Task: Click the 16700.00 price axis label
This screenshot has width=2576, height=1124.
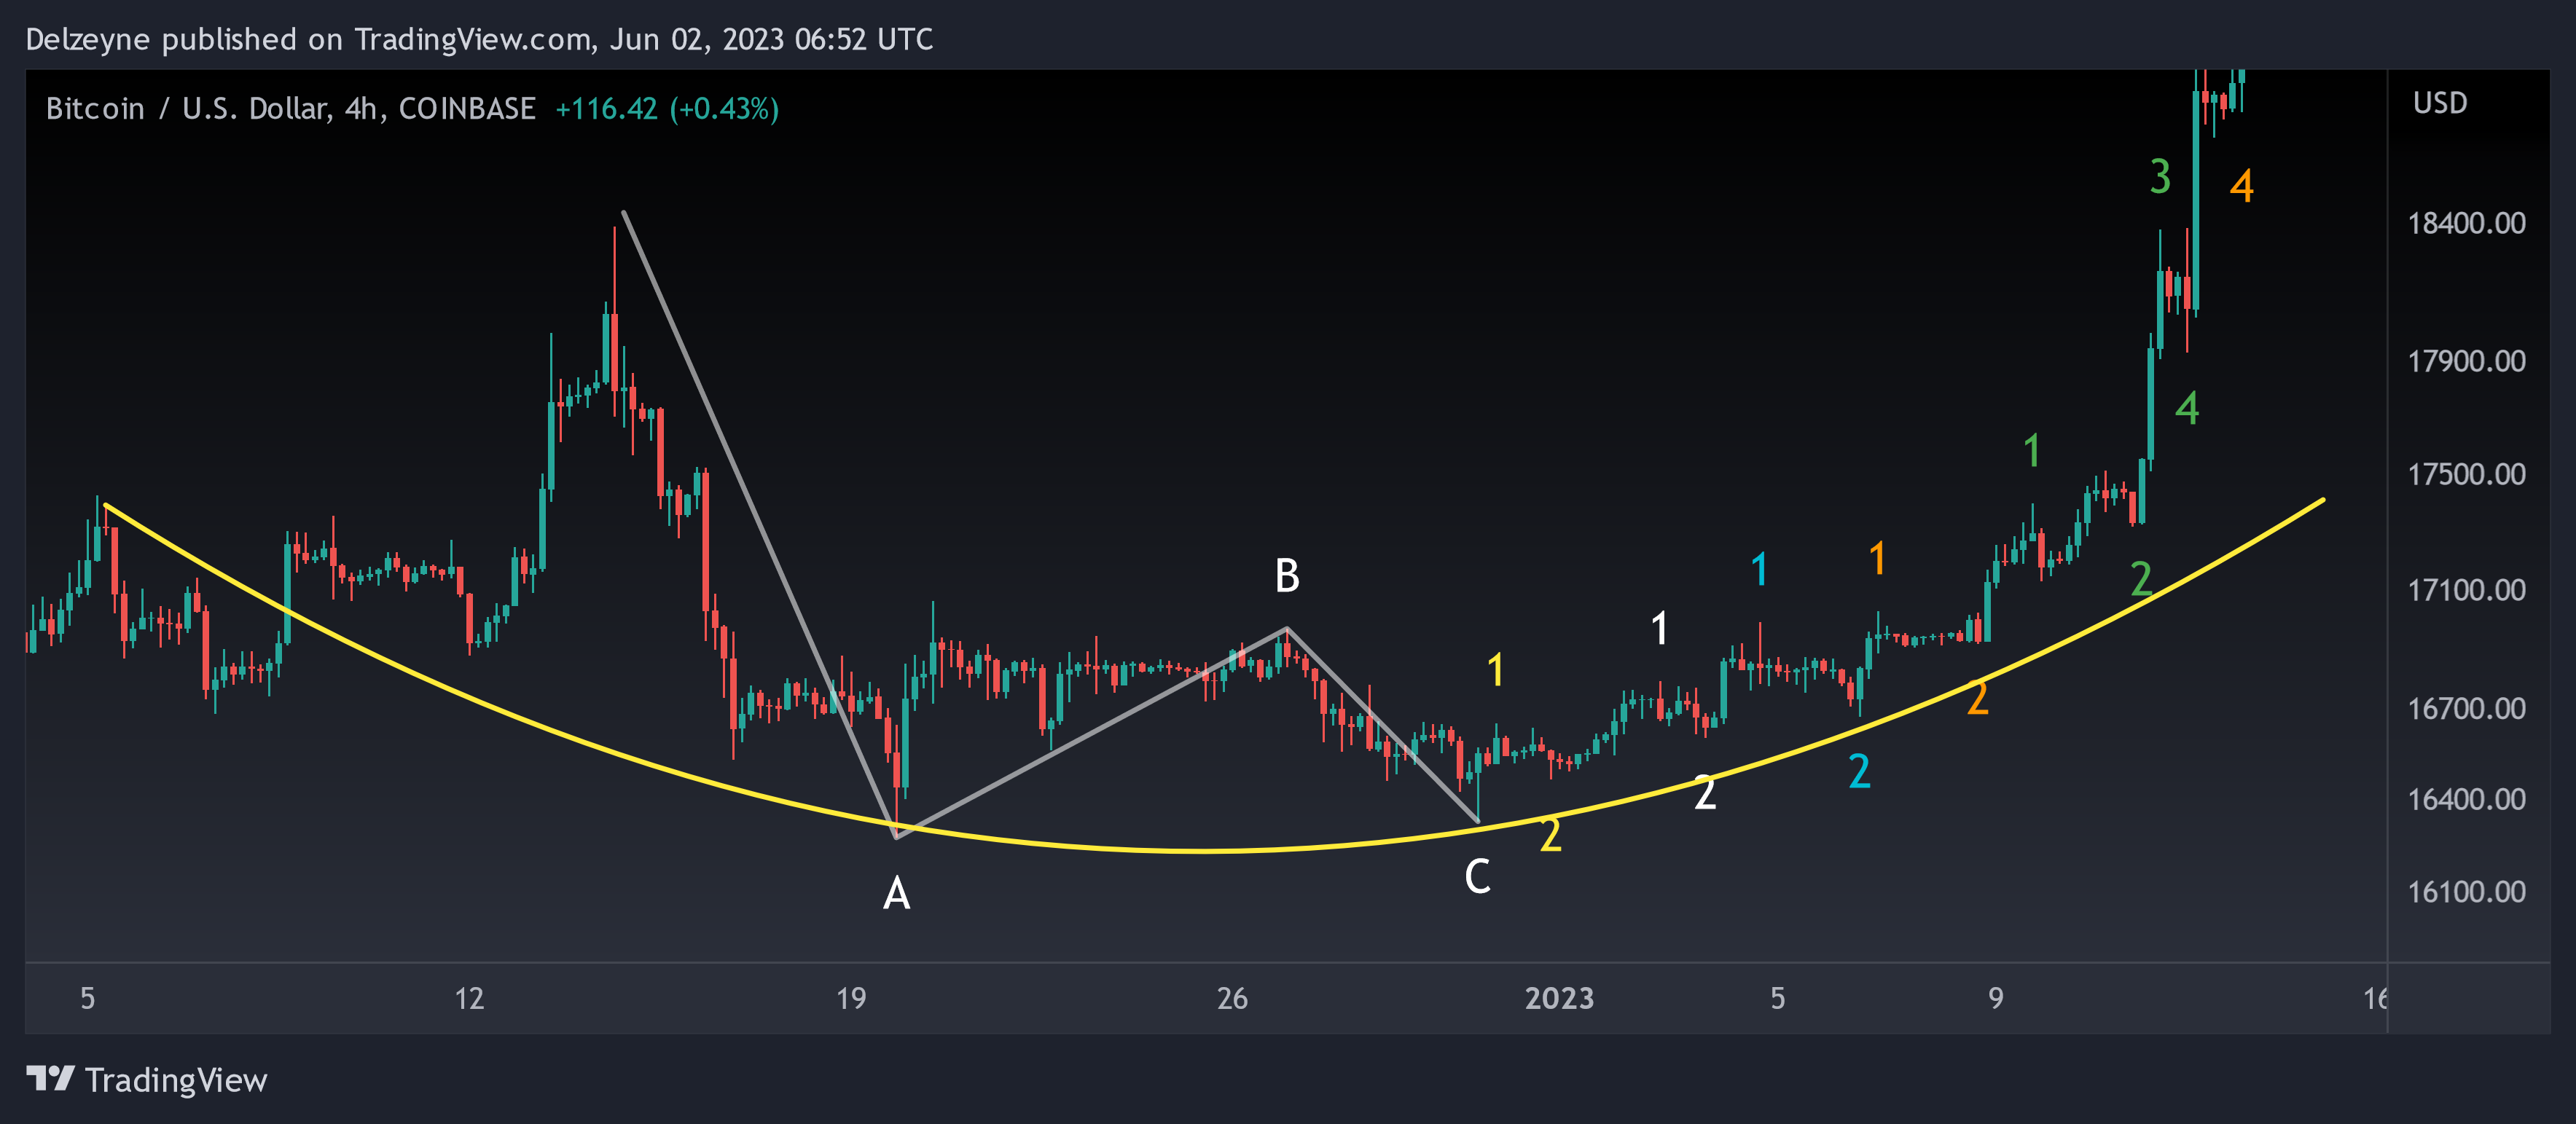Action: [2466, 709]
